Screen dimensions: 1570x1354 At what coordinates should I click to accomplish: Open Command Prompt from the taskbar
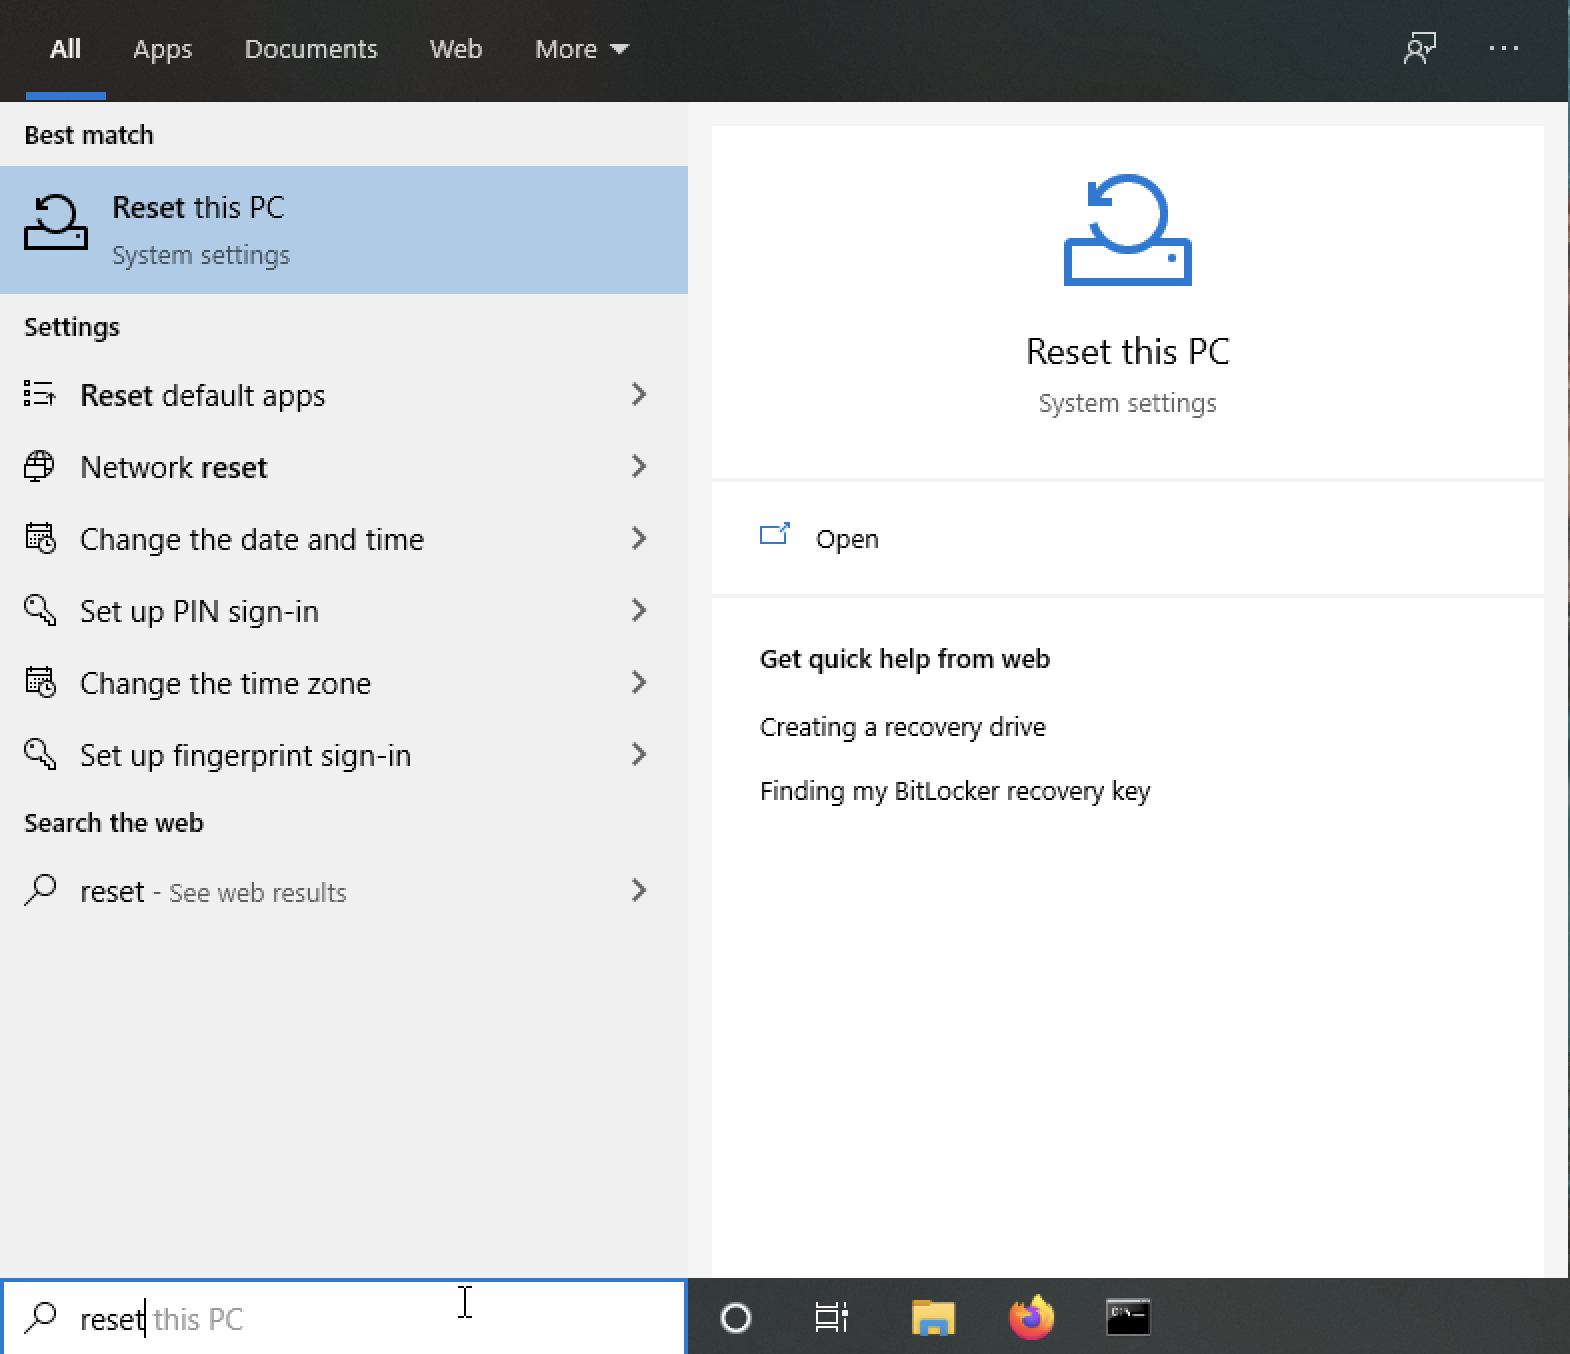tap(1128, 1318)
